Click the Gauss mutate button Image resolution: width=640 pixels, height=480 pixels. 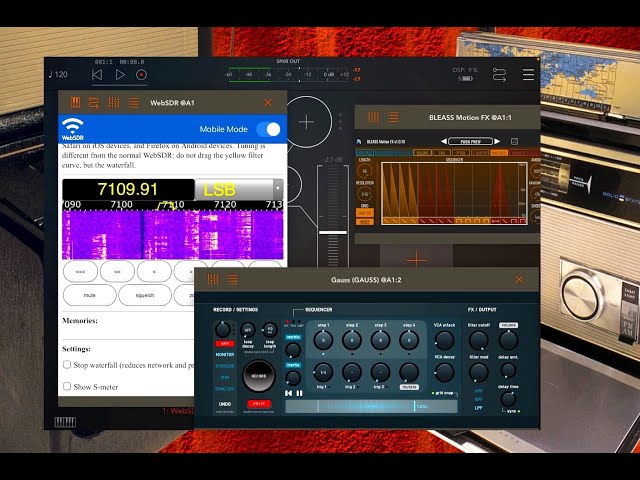coord(409,387)
